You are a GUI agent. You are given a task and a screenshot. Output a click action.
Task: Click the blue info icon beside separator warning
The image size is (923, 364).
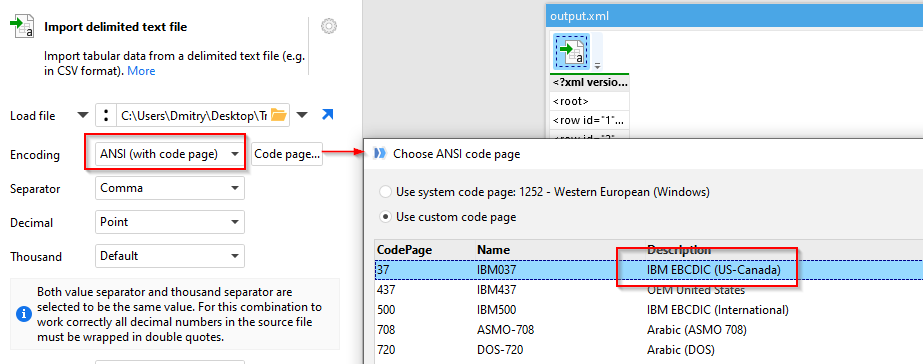[x=24, y=315]
